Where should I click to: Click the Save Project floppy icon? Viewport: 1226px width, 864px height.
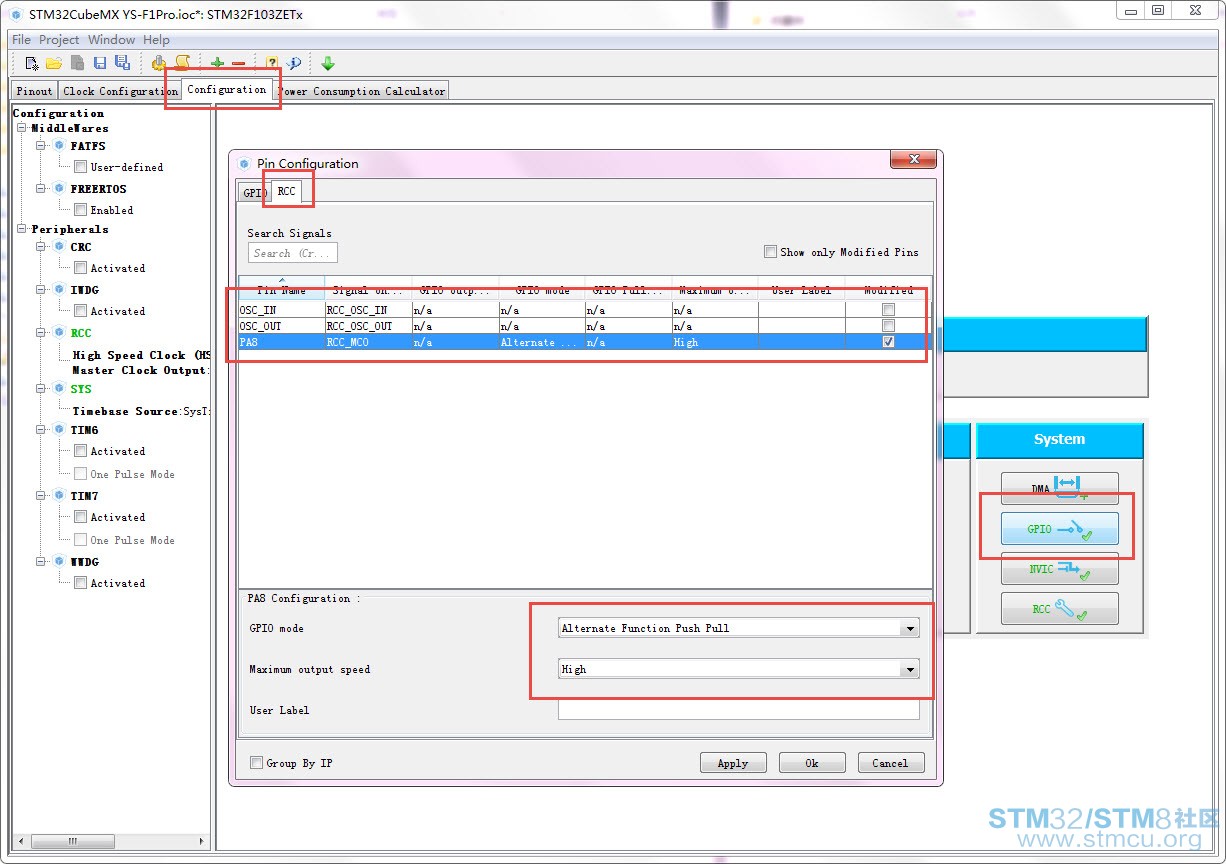coord(100,63)
